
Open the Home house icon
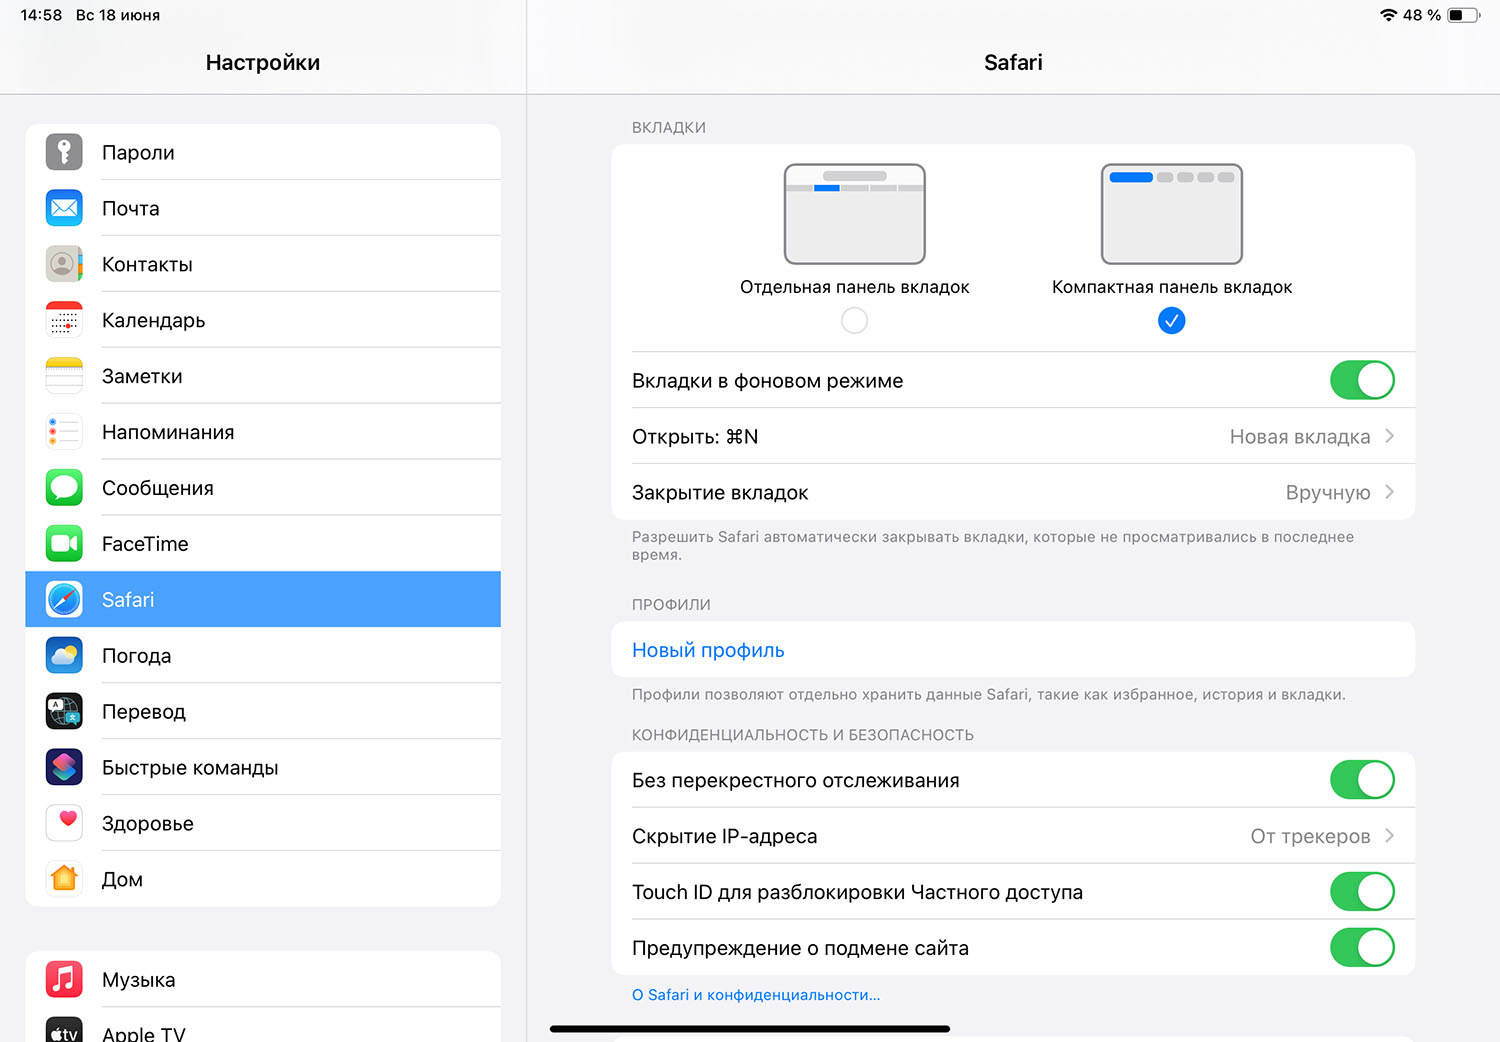pyautogui.click(x=64, y=879)
